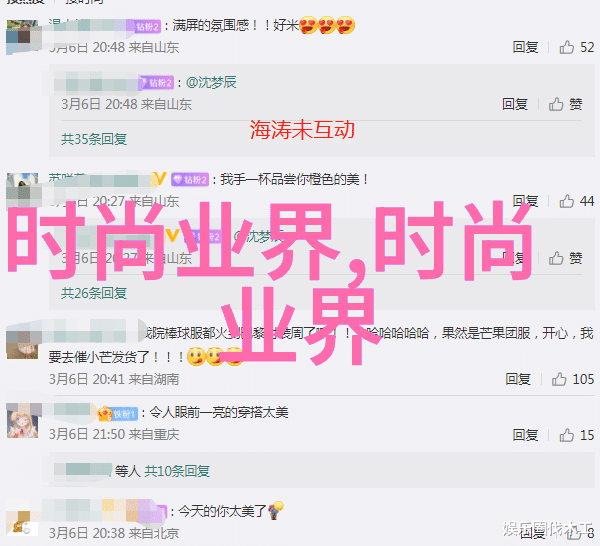Expand the 共10条回复 replies

(x=177, y=471)
